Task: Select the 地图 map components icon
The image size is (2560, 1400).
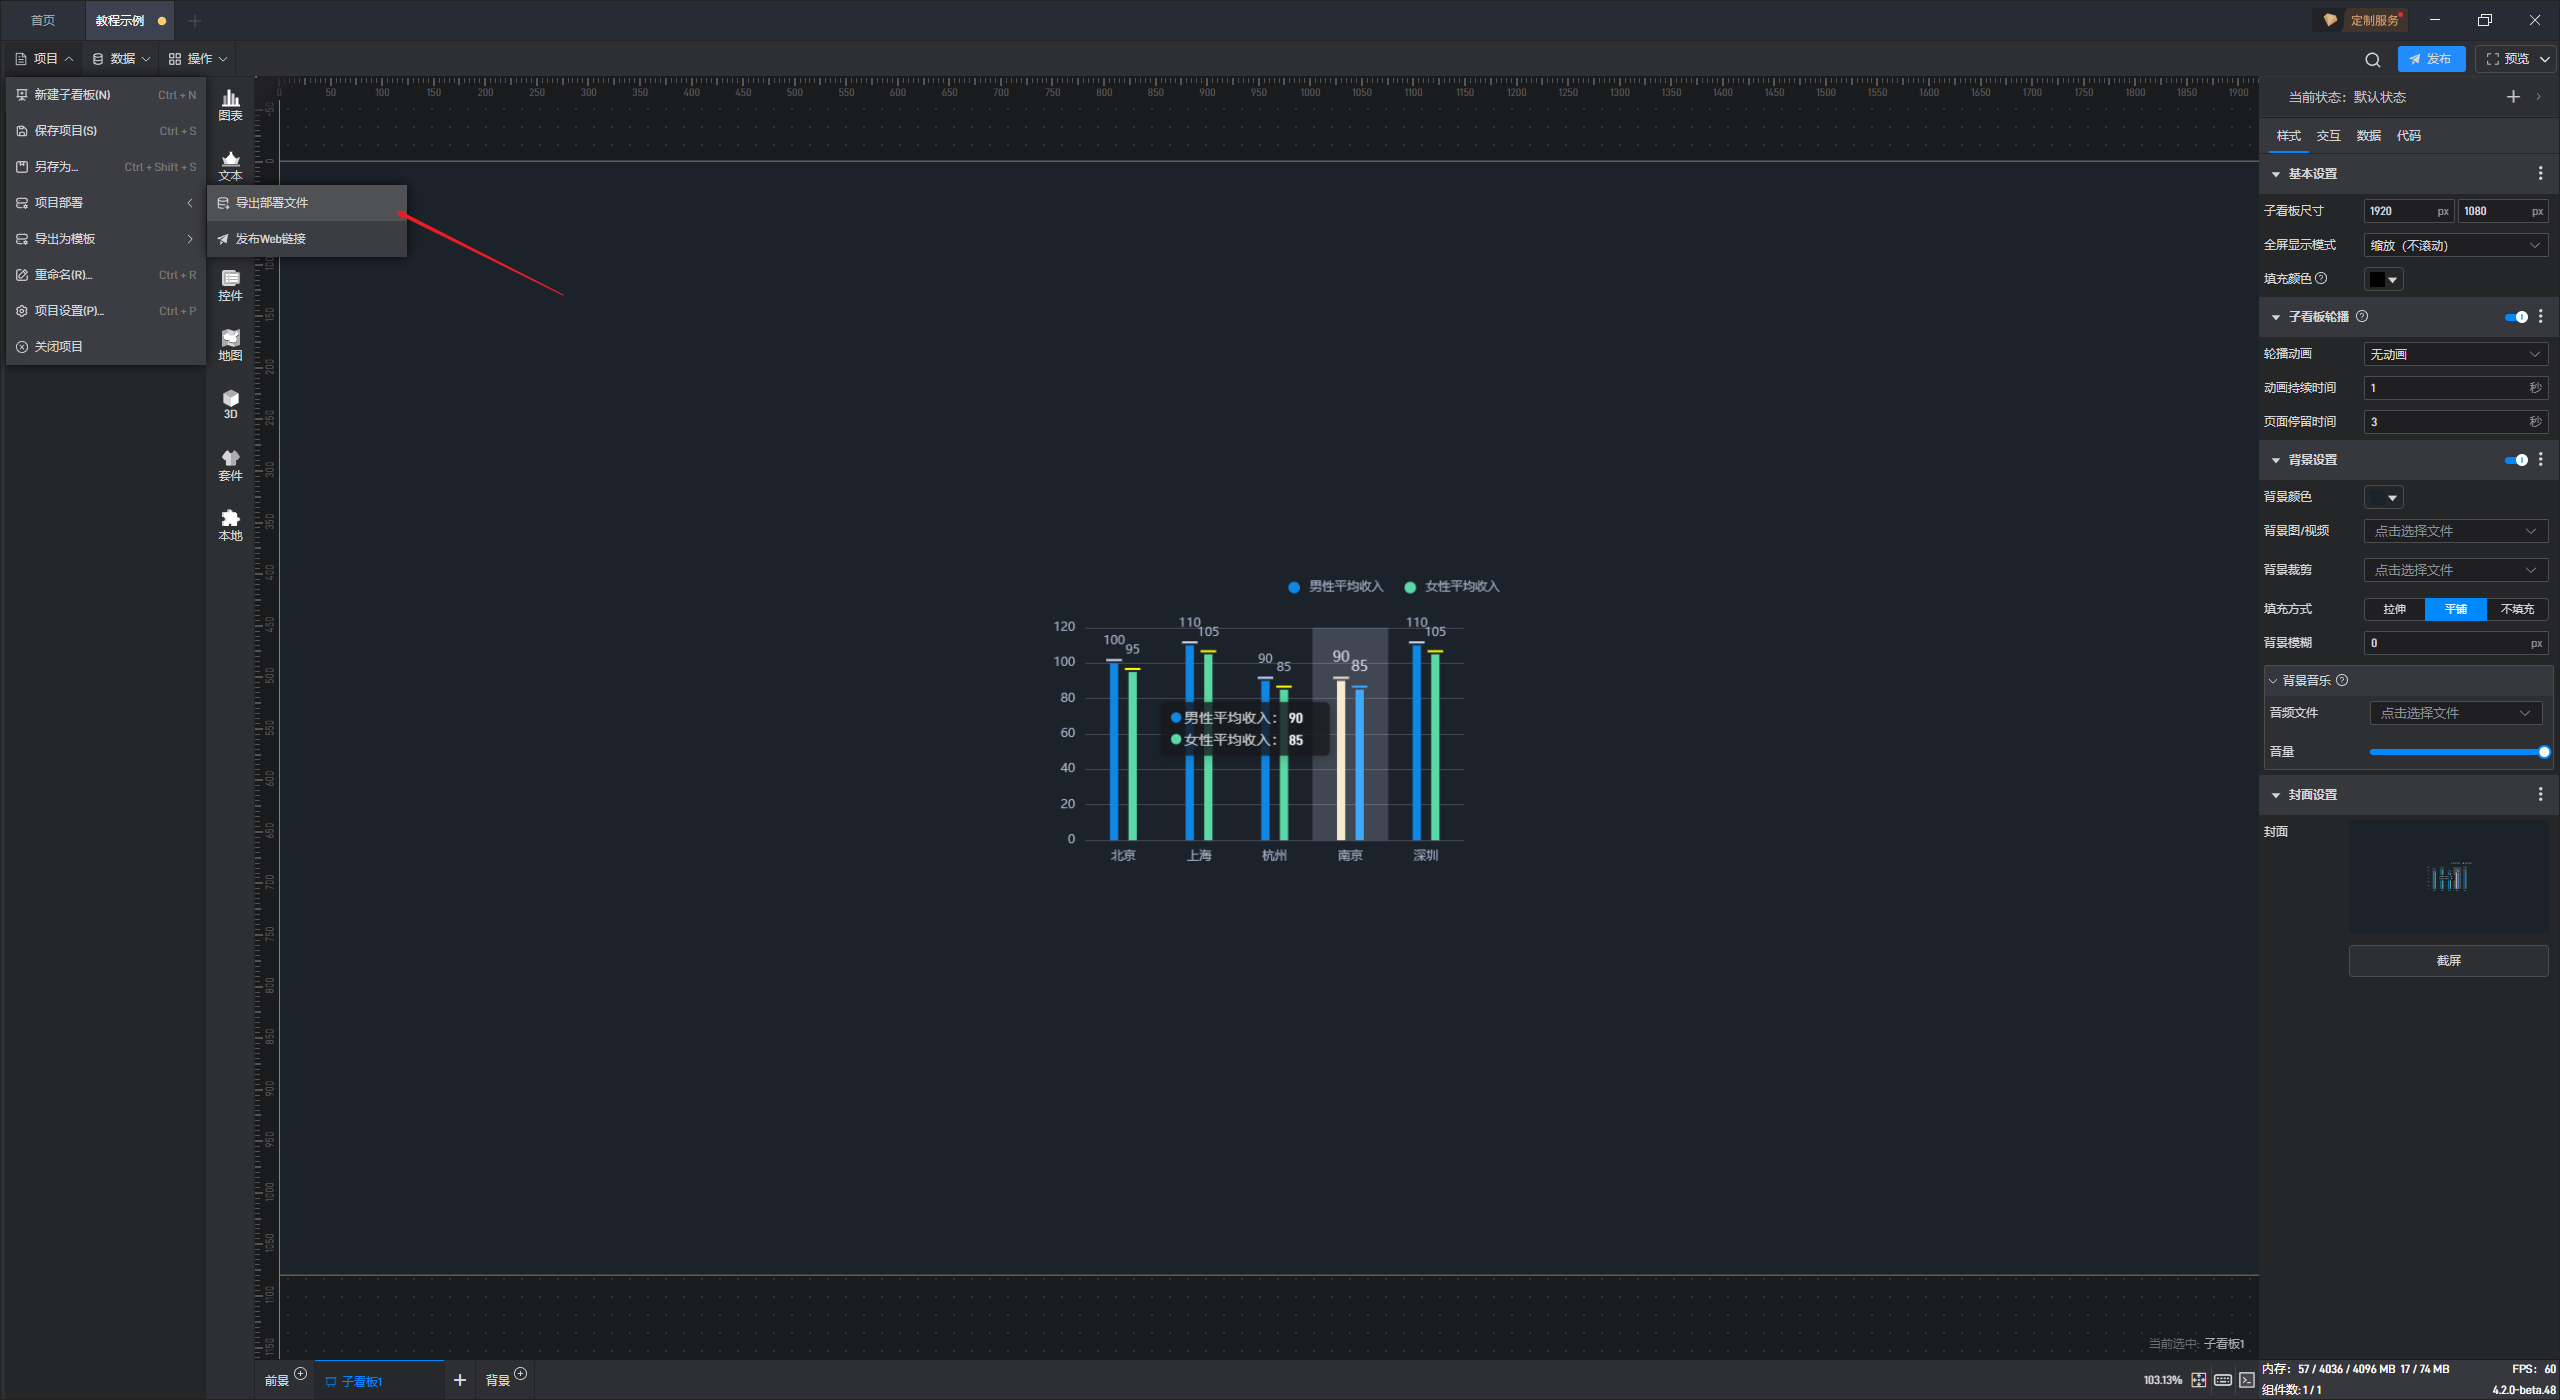Action: point(230,344)
